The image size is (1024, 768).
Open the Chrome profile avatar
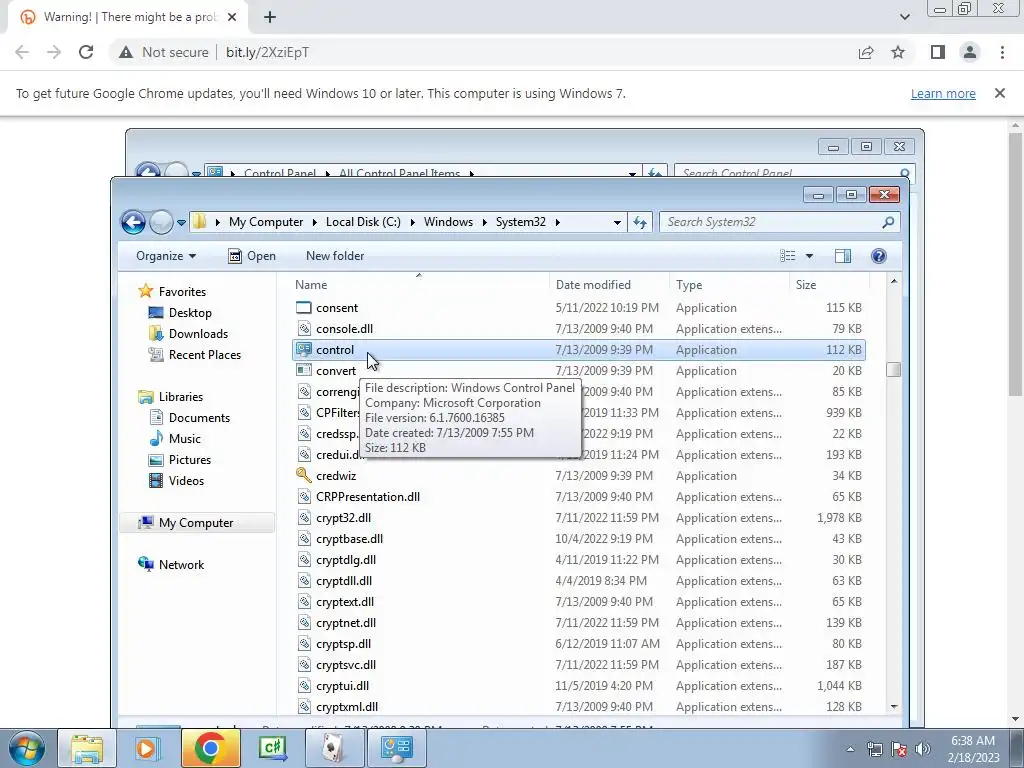[x=970, y=52]
